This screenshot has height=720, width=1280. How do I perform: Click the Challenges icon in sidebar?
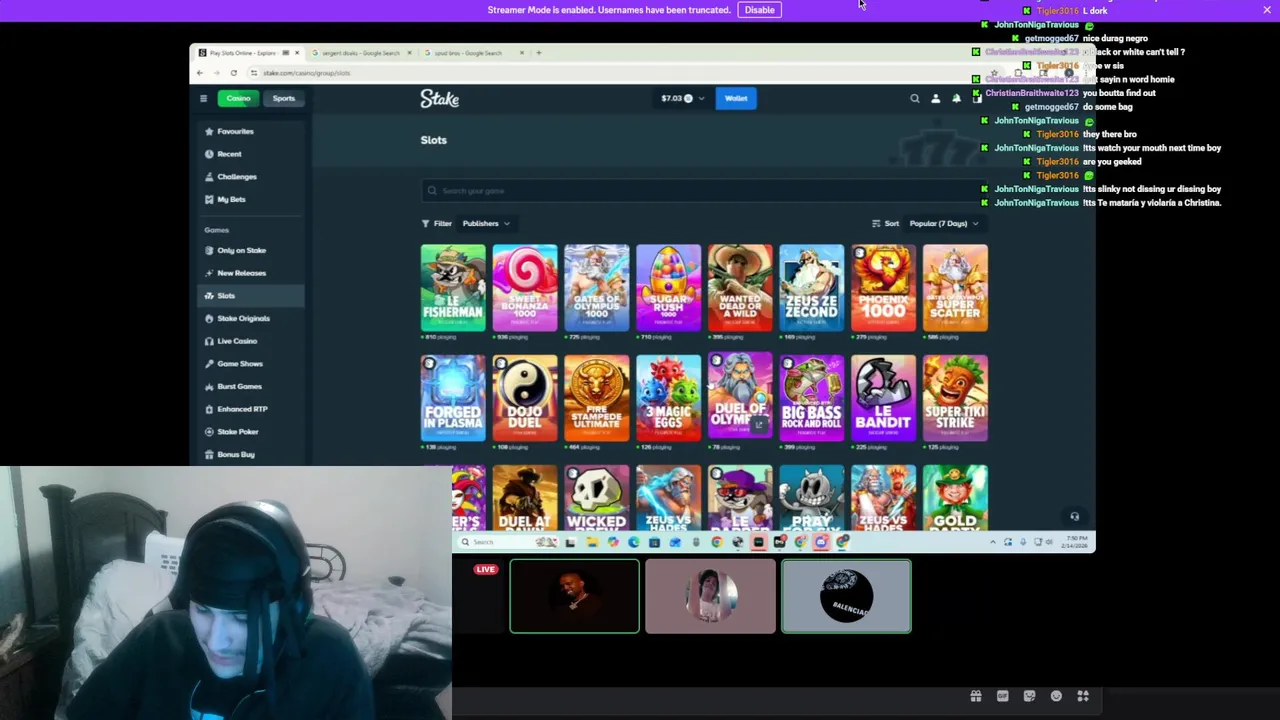tap(209, 177)
